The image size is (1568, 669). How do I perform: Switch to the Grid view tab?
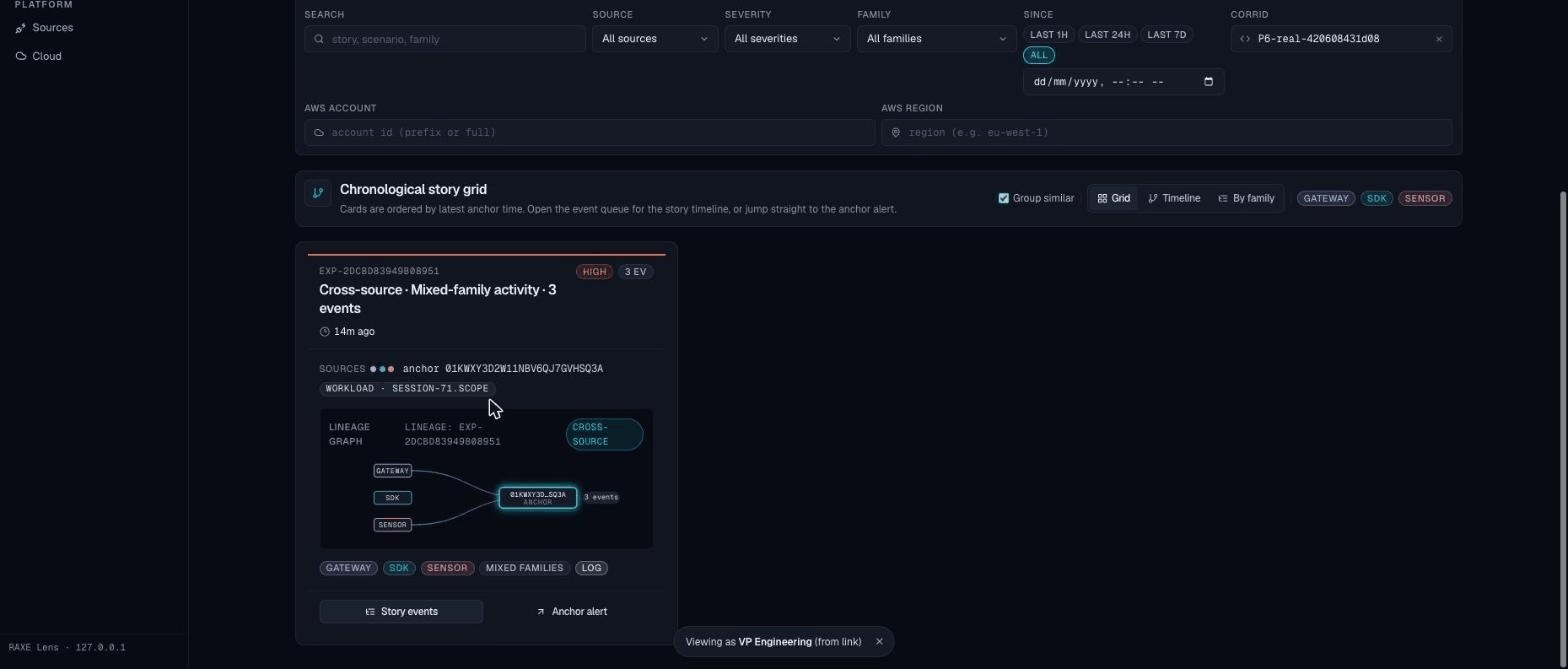(x=1114, y=198)
